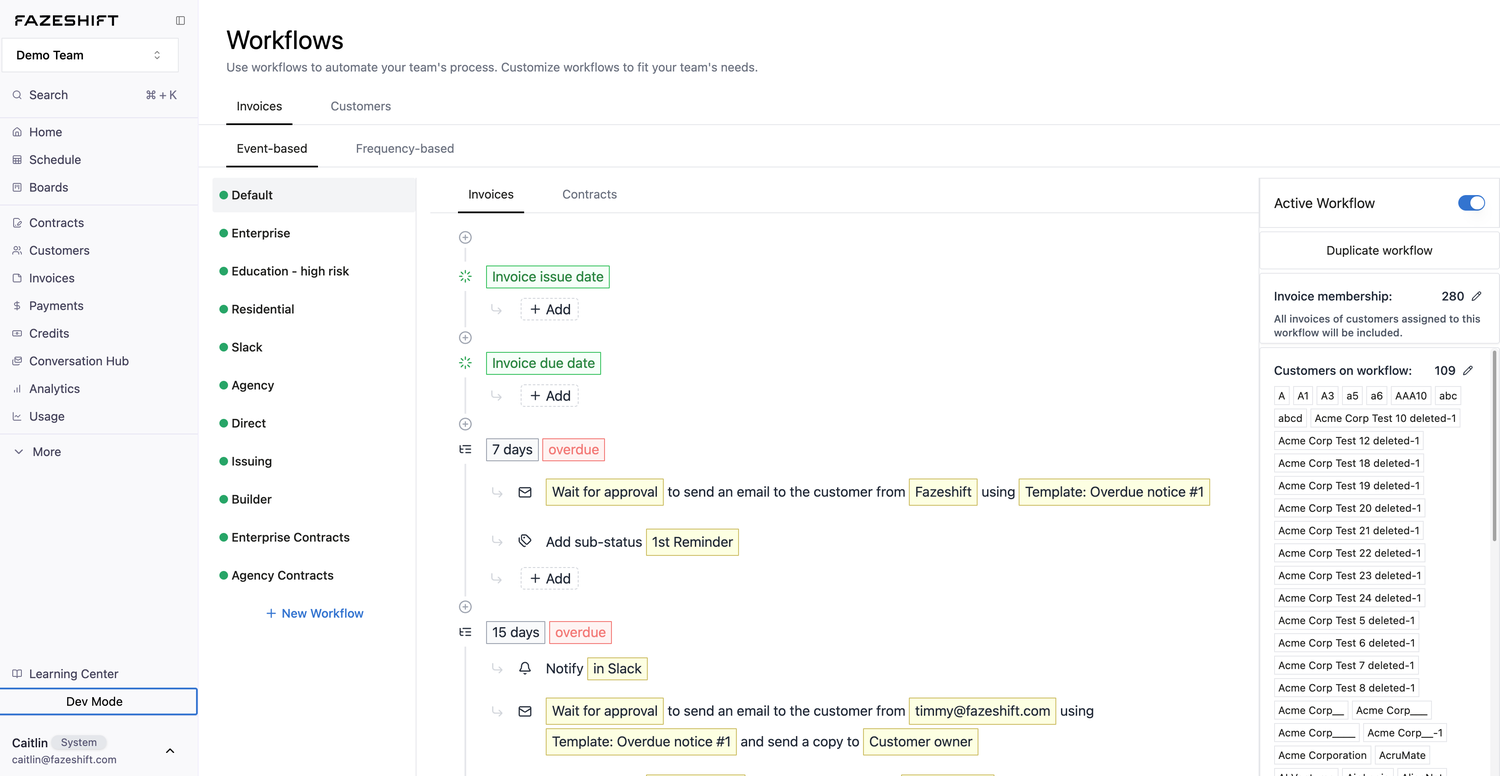The width and height of the screenshot is (1500, 776).
Task: Create a workflow via New Workflow link
Action: (x=315, y=613)
